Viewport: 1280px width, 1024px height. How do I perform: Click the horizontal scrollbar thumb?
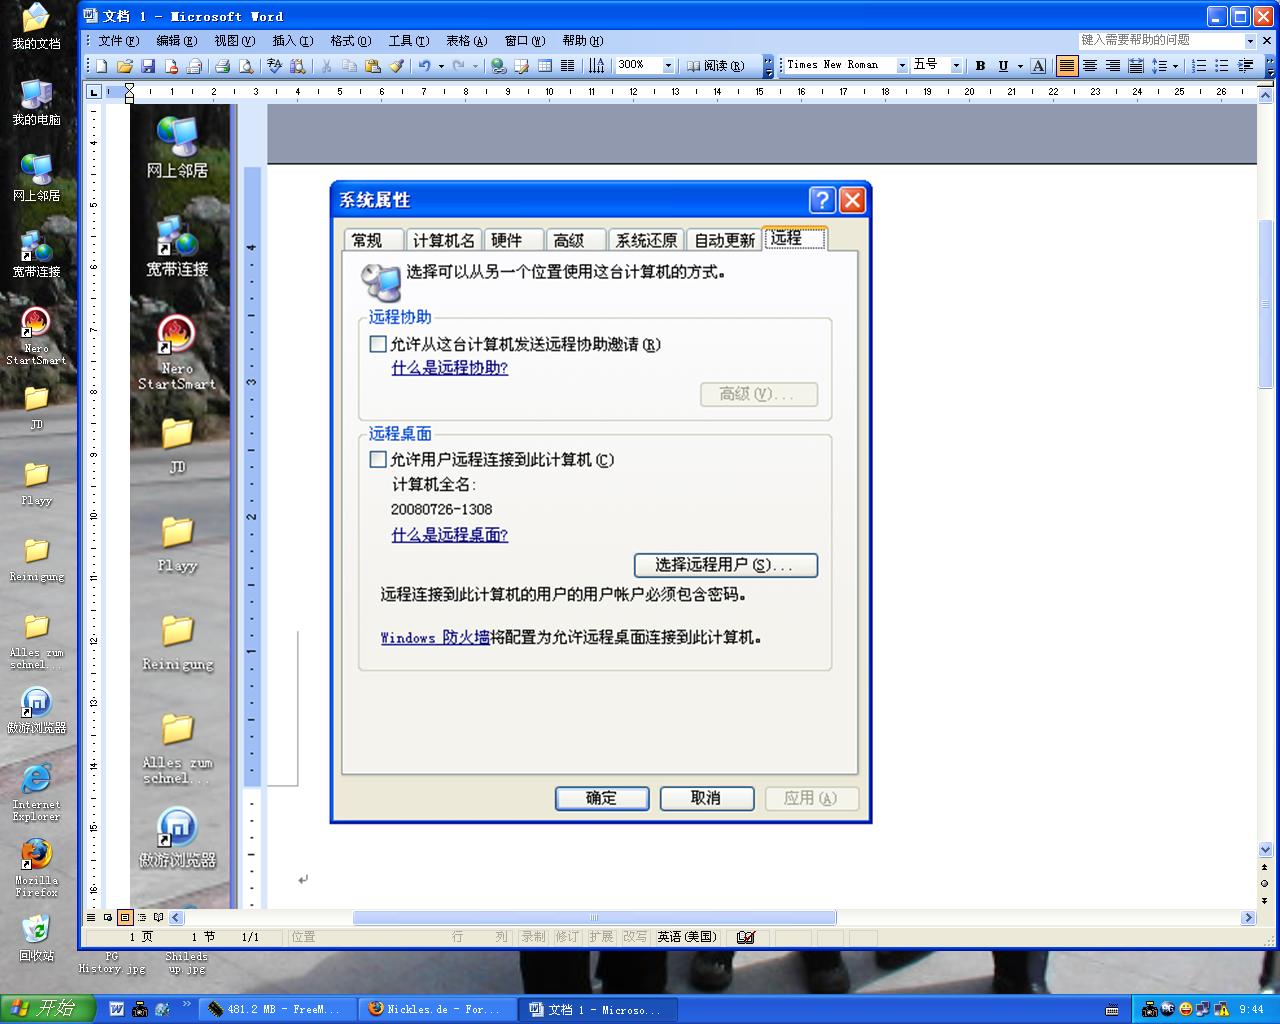594,918
